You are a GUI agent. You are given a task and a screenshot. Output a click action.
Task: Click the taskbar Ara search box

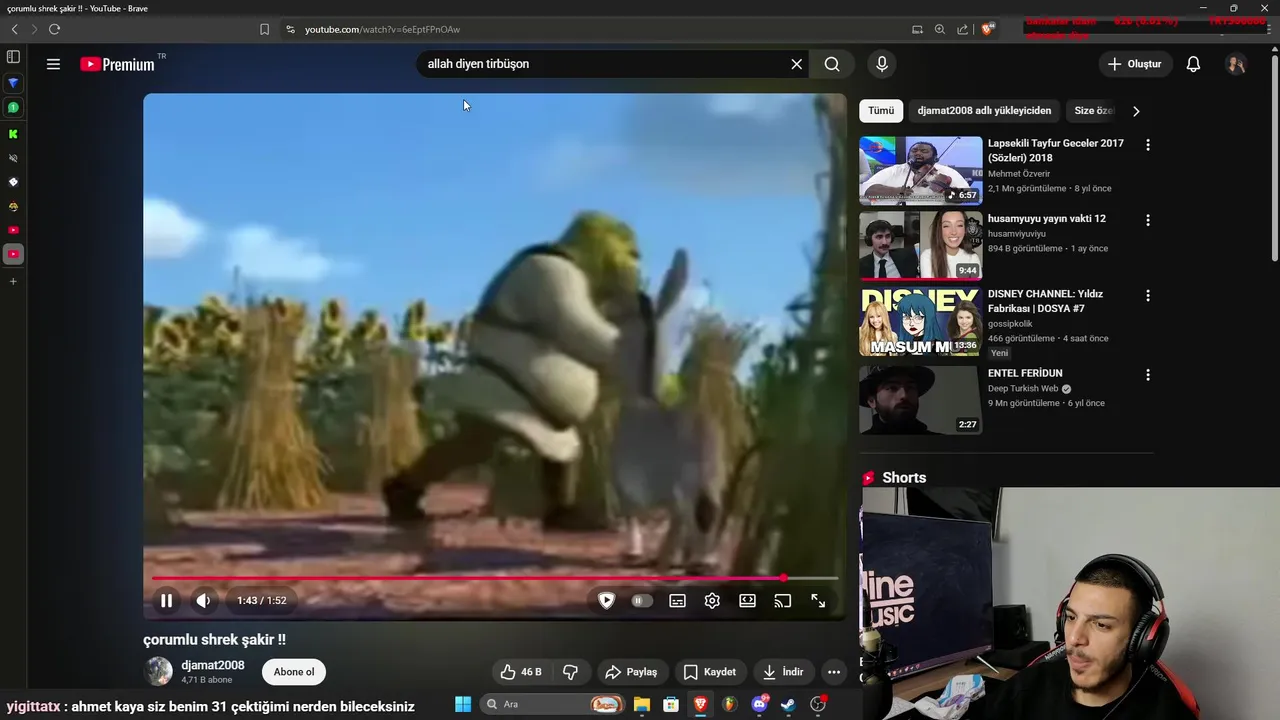(x=553, y=704)
